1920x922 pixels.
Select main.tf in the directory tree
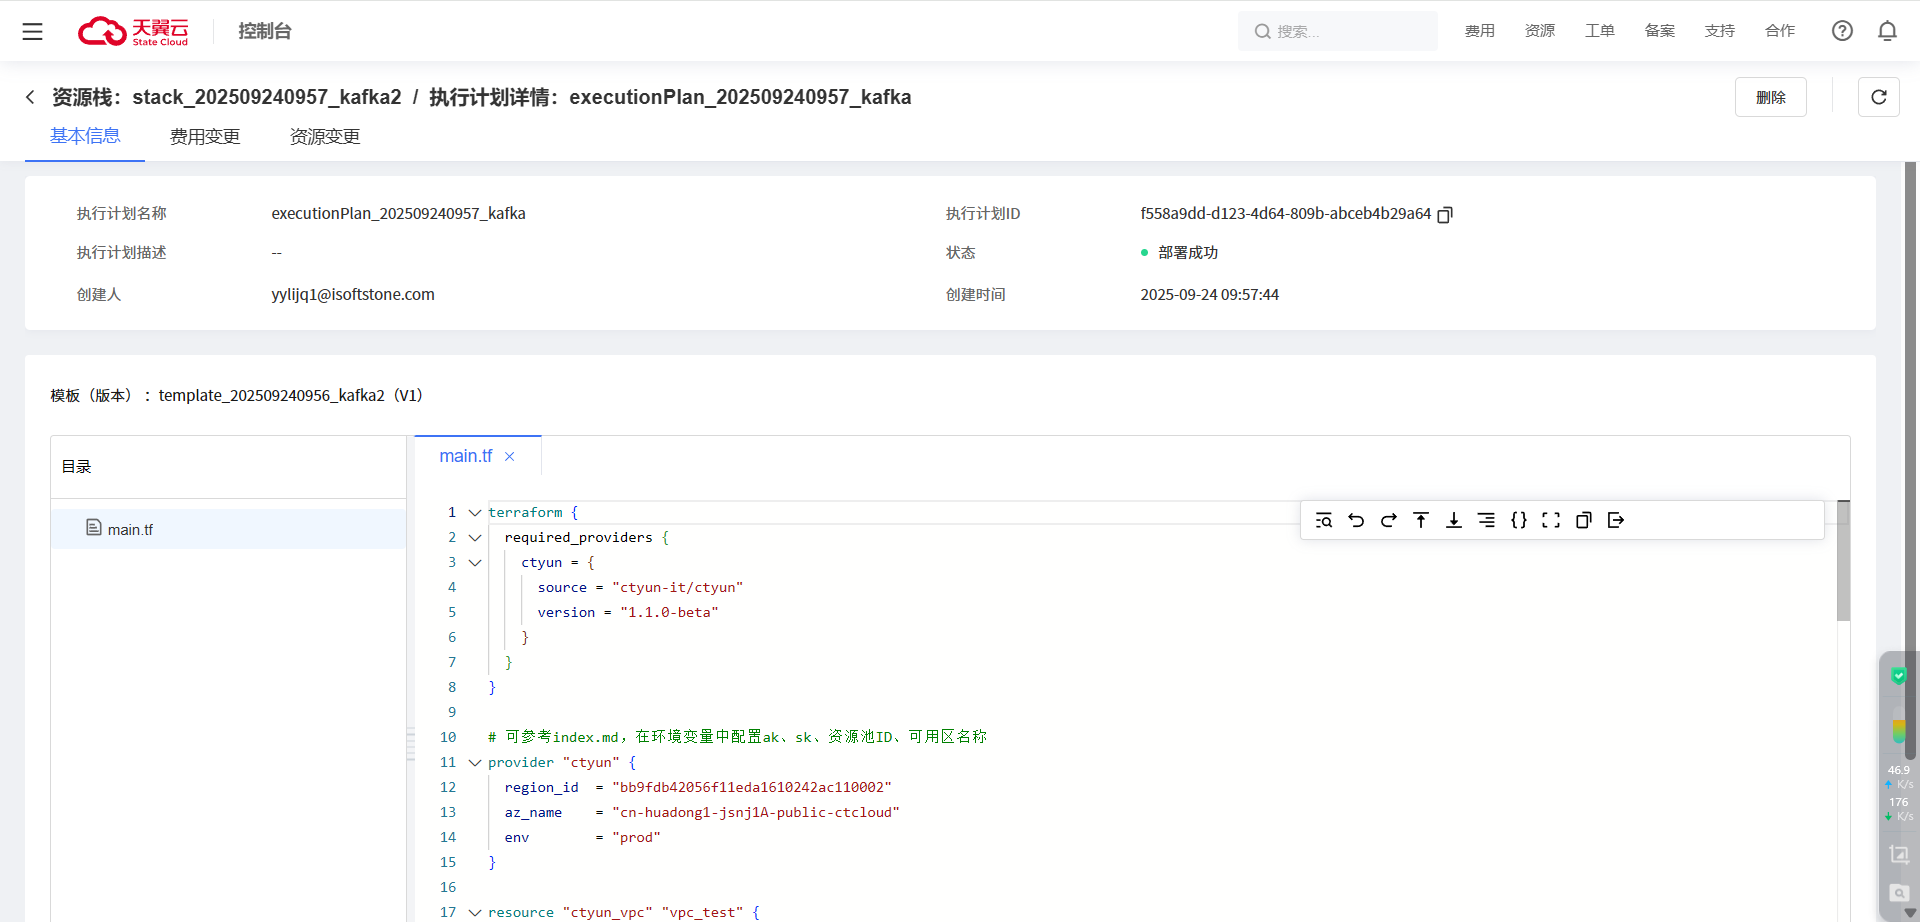pos(130,529)
